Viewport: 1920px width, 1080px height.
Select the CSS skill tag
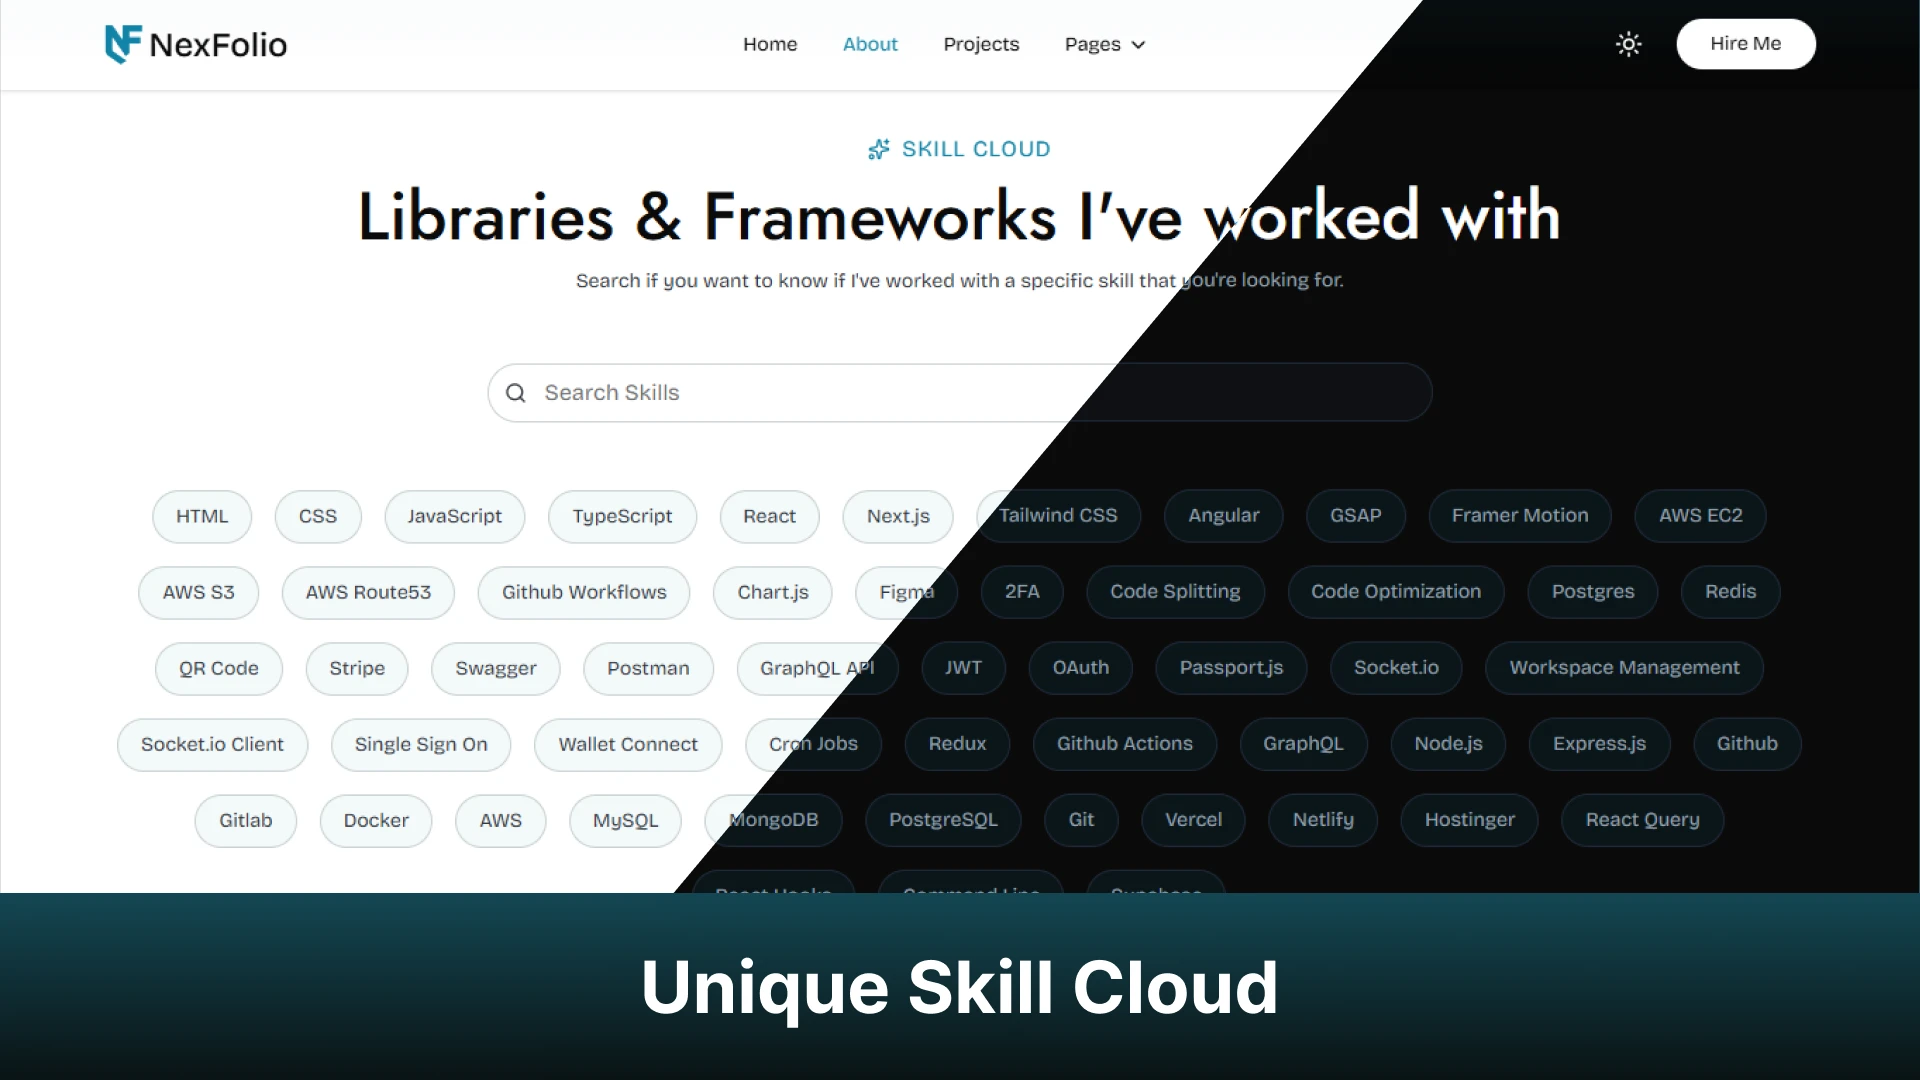click(318, 516)
